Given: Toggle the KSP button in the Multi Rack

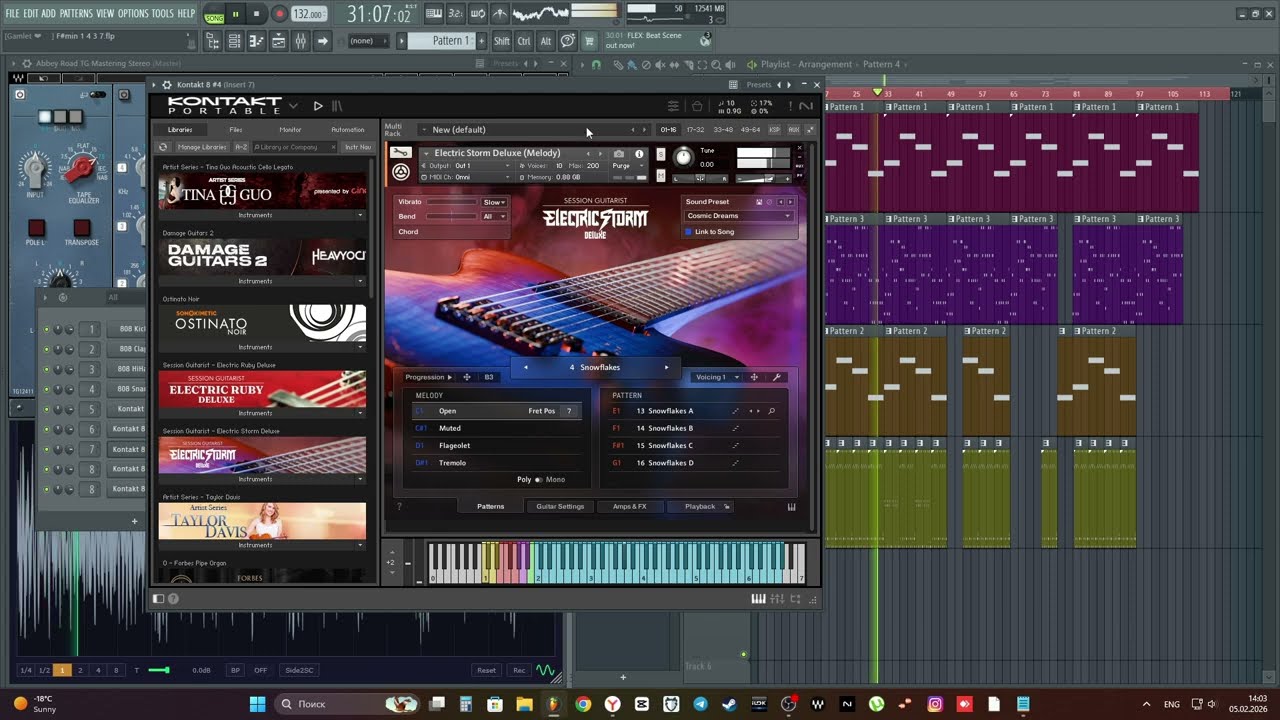Looking at the screenshot, I should (774, 130).
